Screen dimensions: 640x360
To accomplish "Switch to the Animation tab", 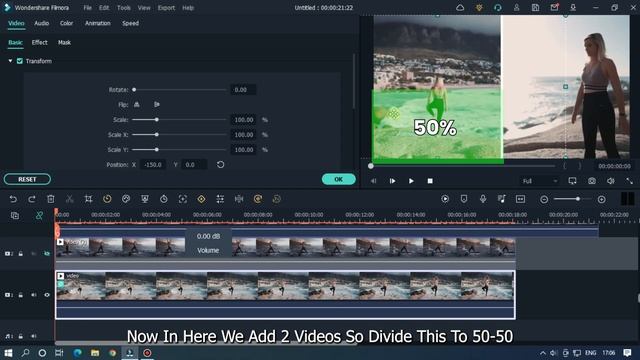I will [98, 23].
